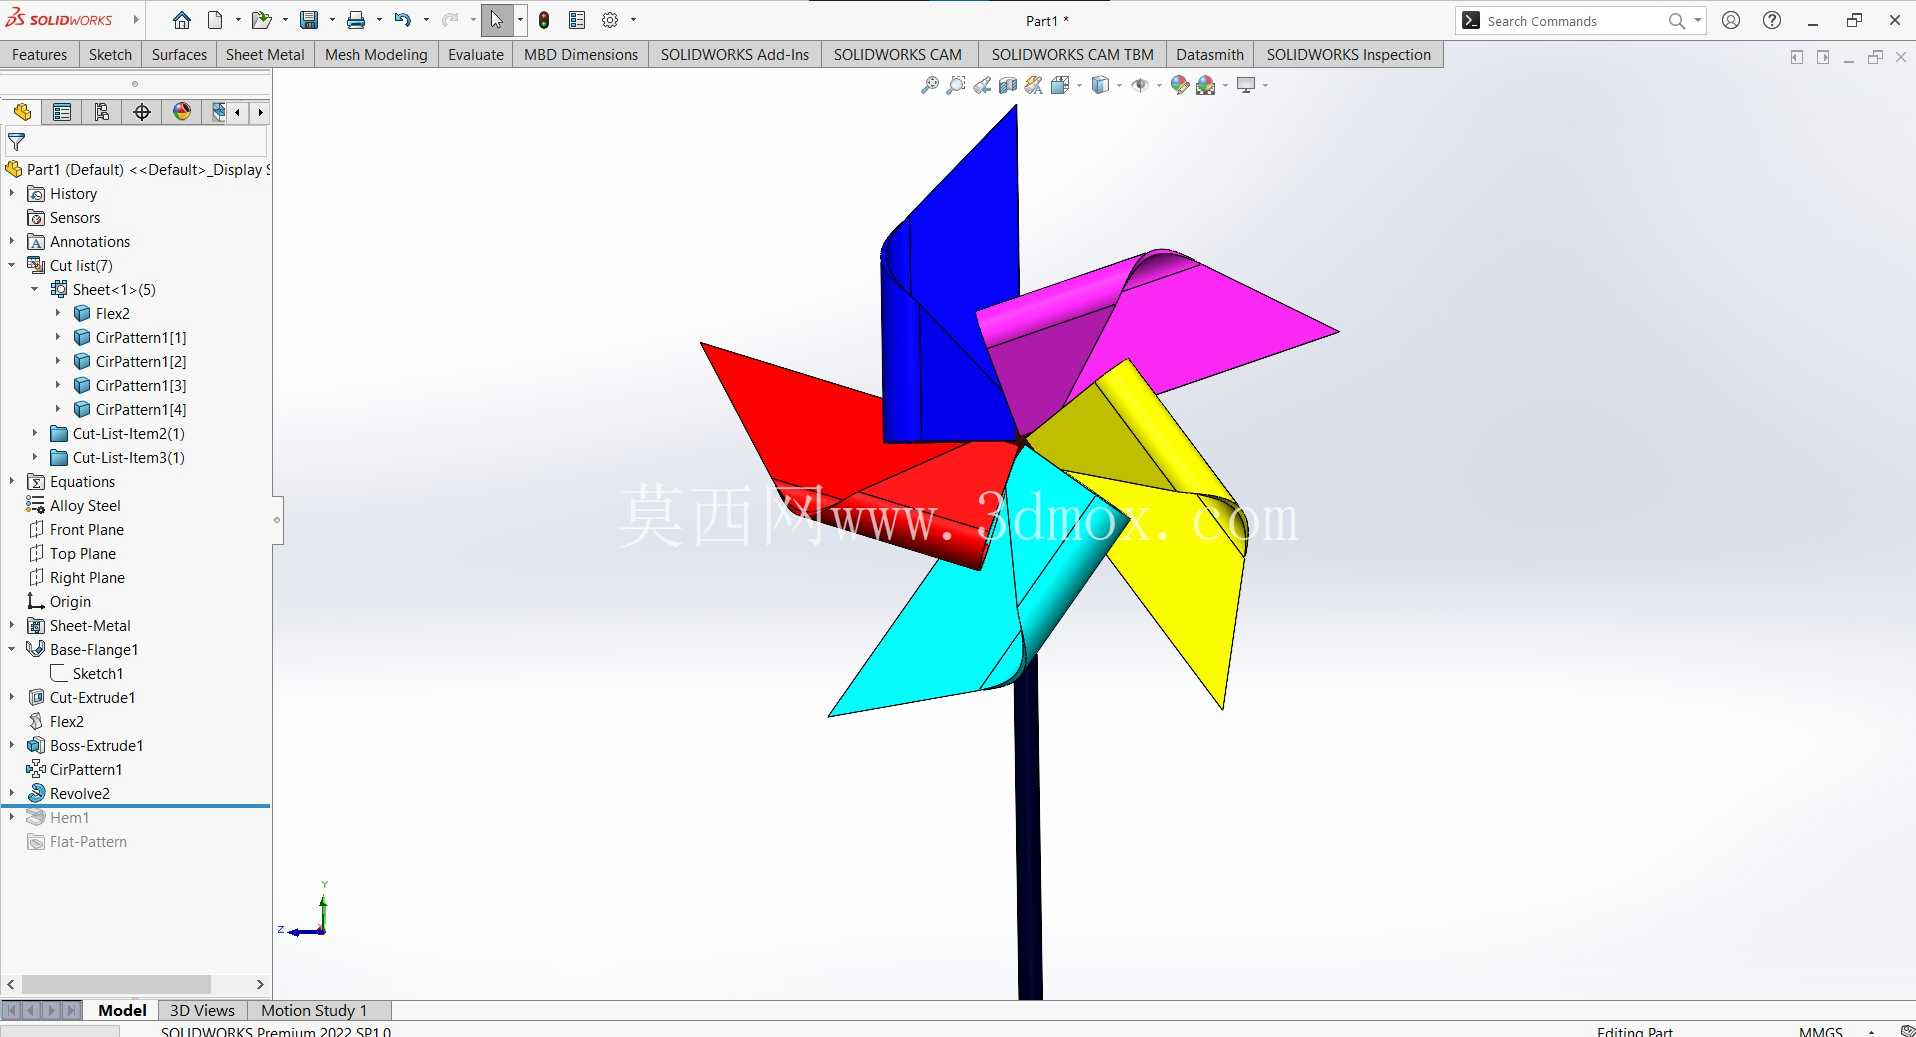Open the Login user icon

coord(1731,20)
